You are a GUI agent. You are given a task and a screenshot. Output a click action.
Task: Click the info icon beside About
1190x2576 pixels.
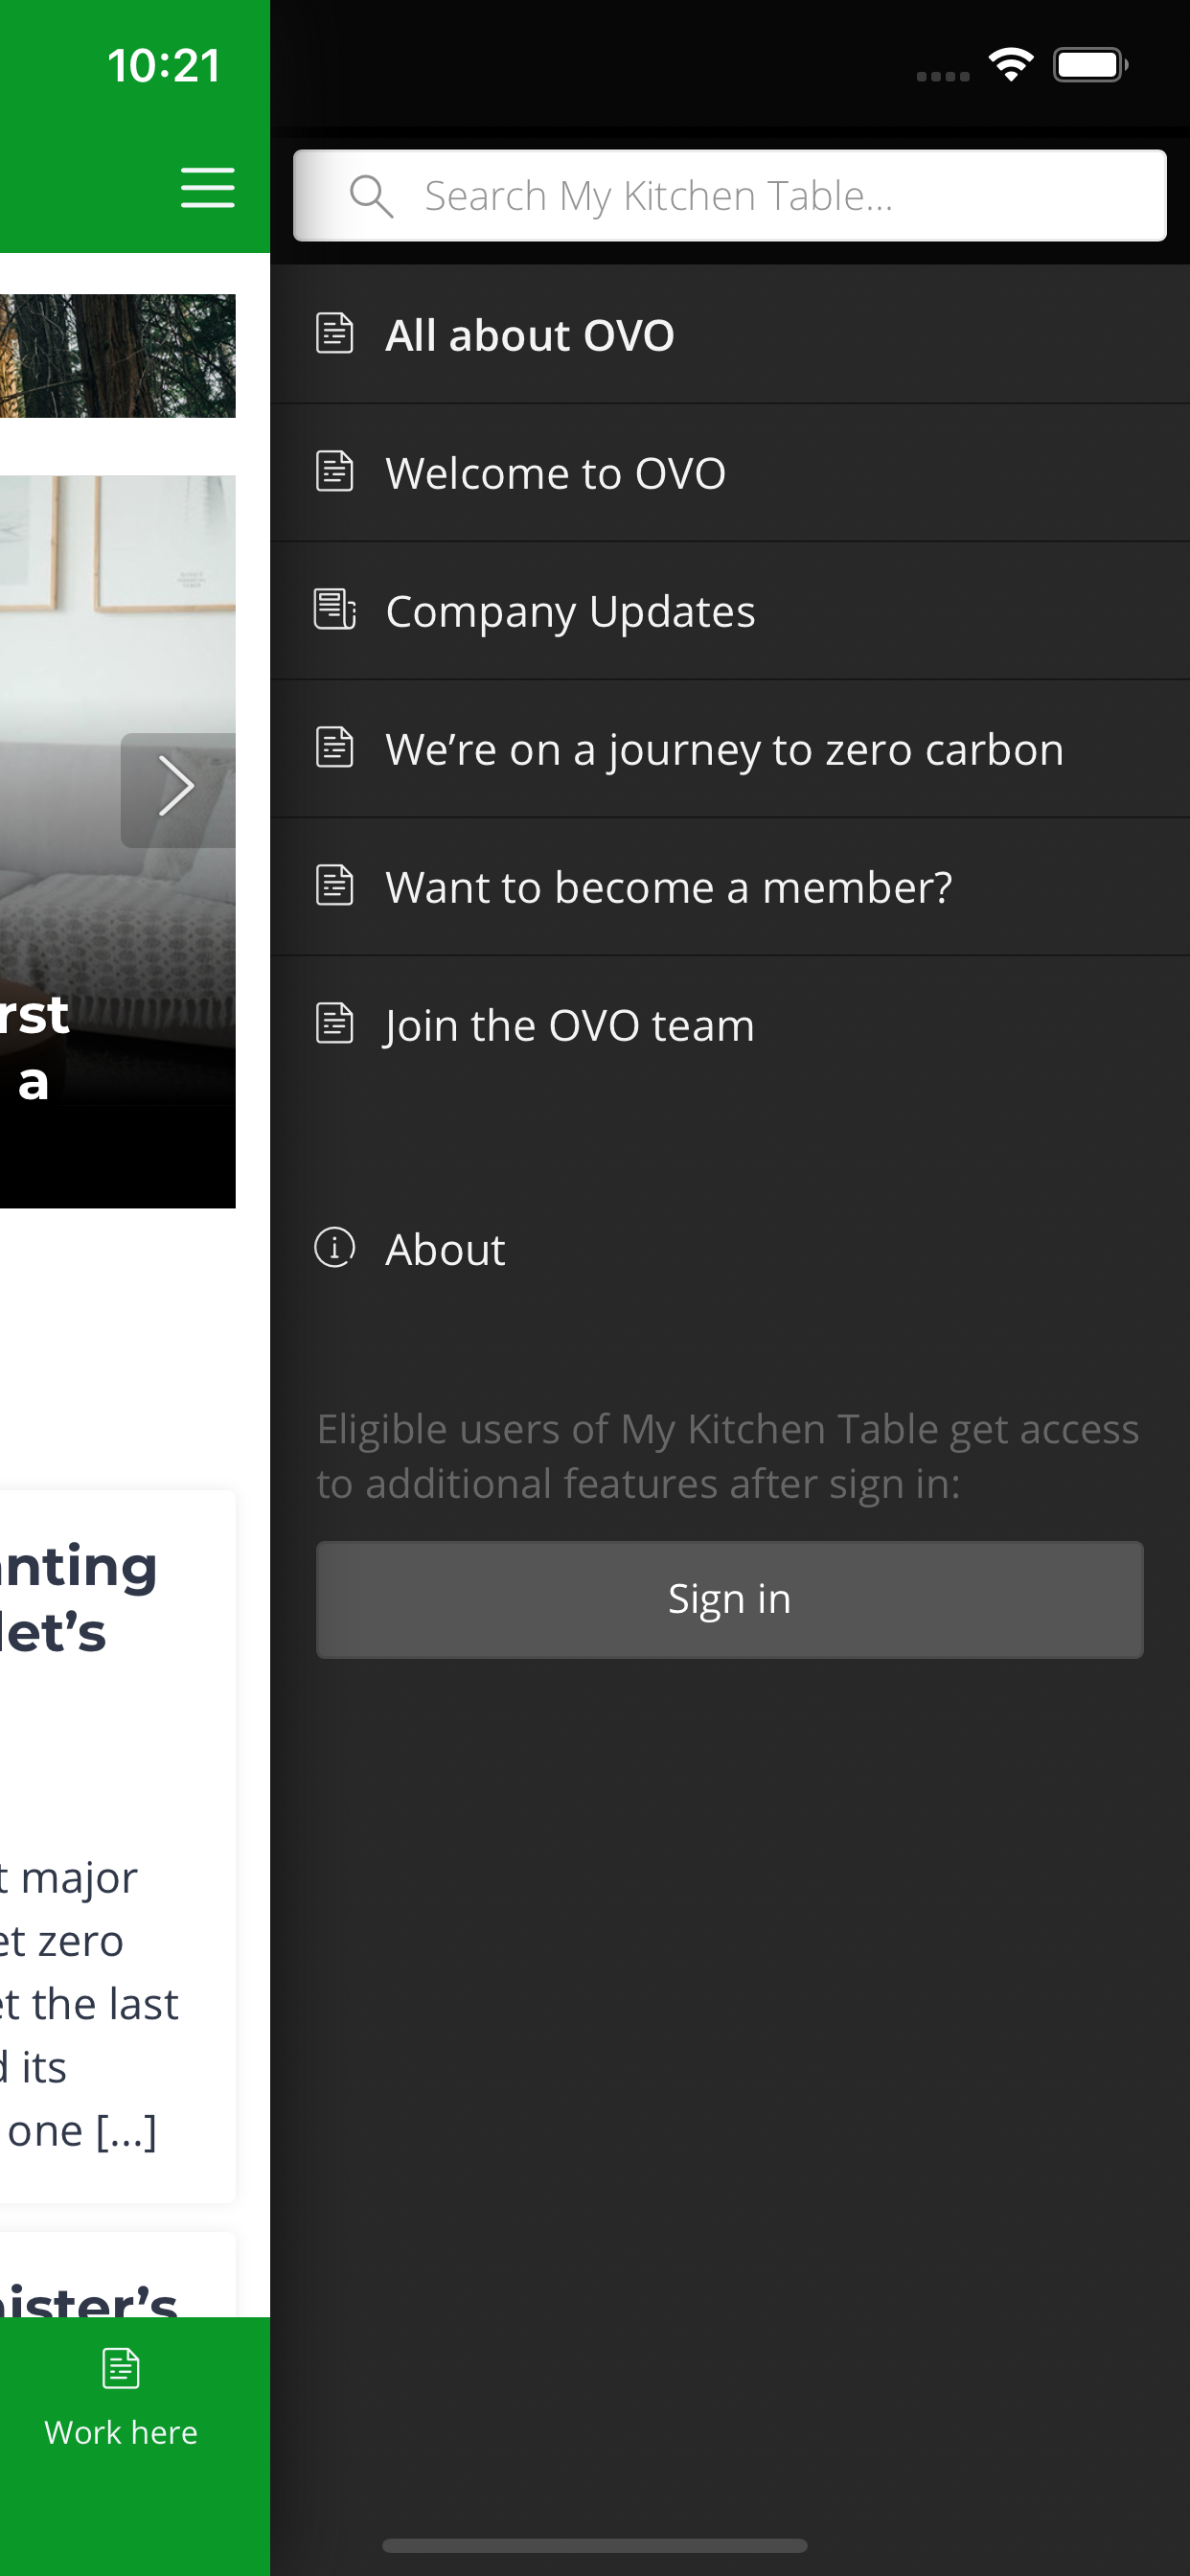point(335,1247)
